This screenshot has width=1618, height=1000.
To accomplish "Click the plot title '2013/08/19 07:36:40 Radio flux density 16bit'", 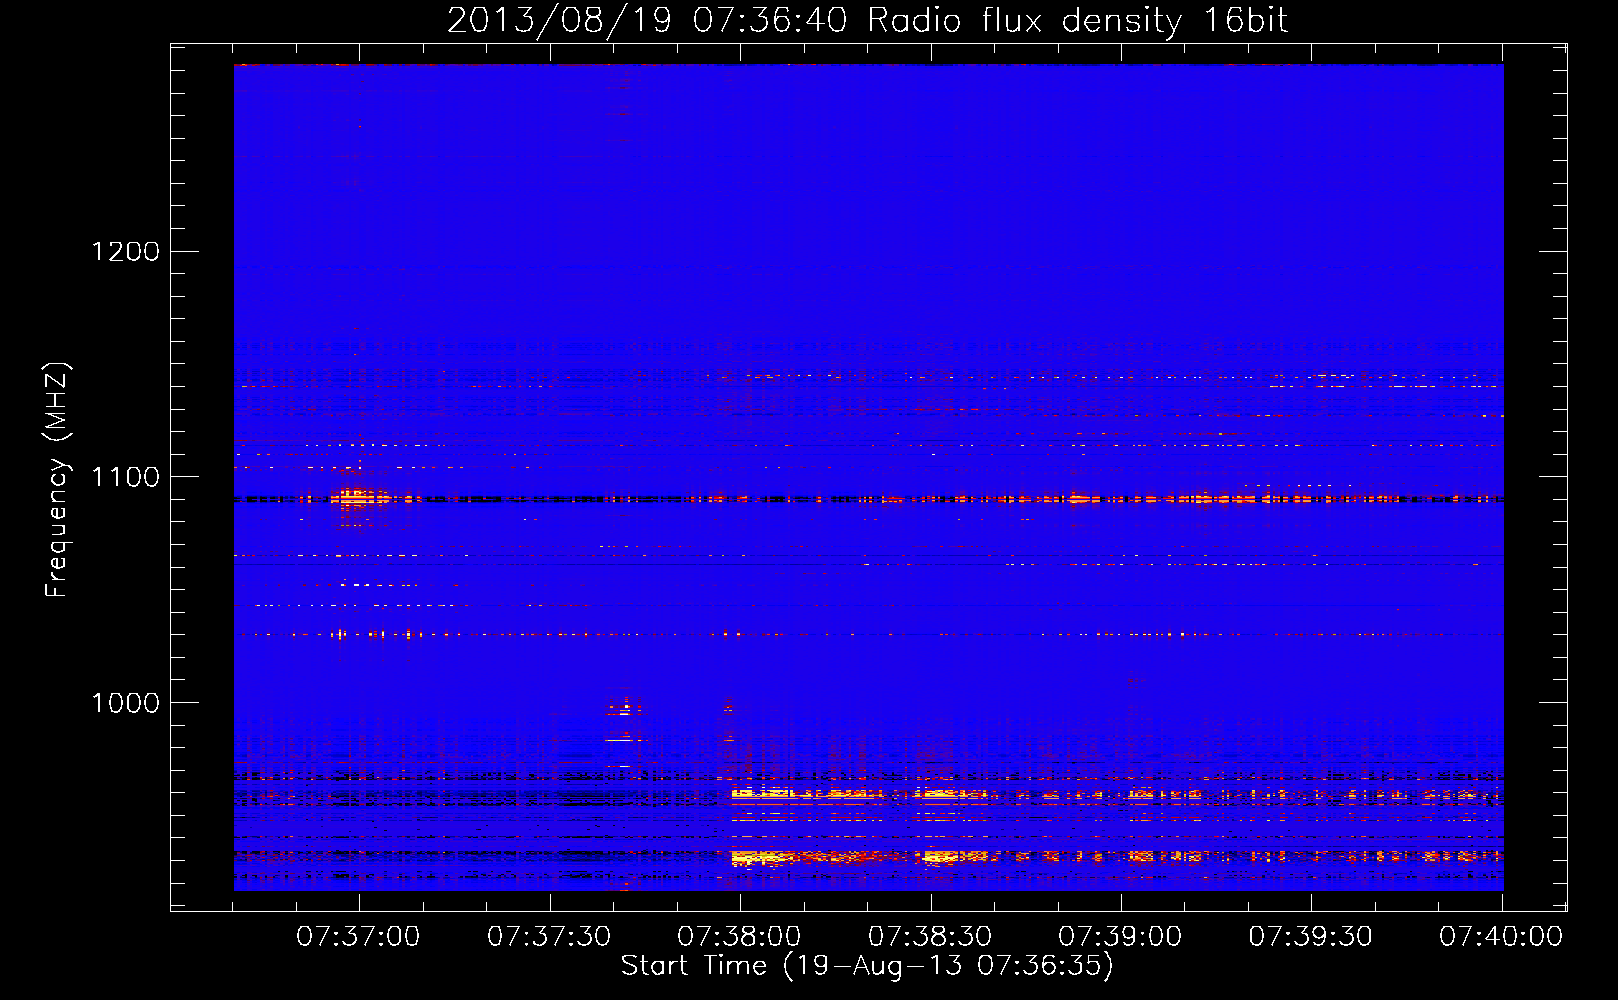I will coord(867,21).
